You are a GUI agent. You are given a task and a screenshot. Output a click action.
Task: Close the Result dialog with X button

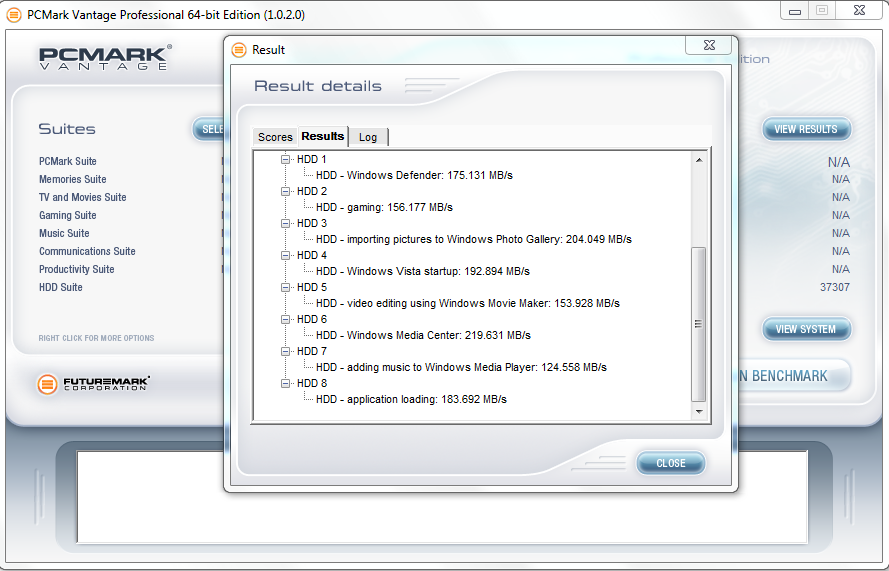coord(709,45)
